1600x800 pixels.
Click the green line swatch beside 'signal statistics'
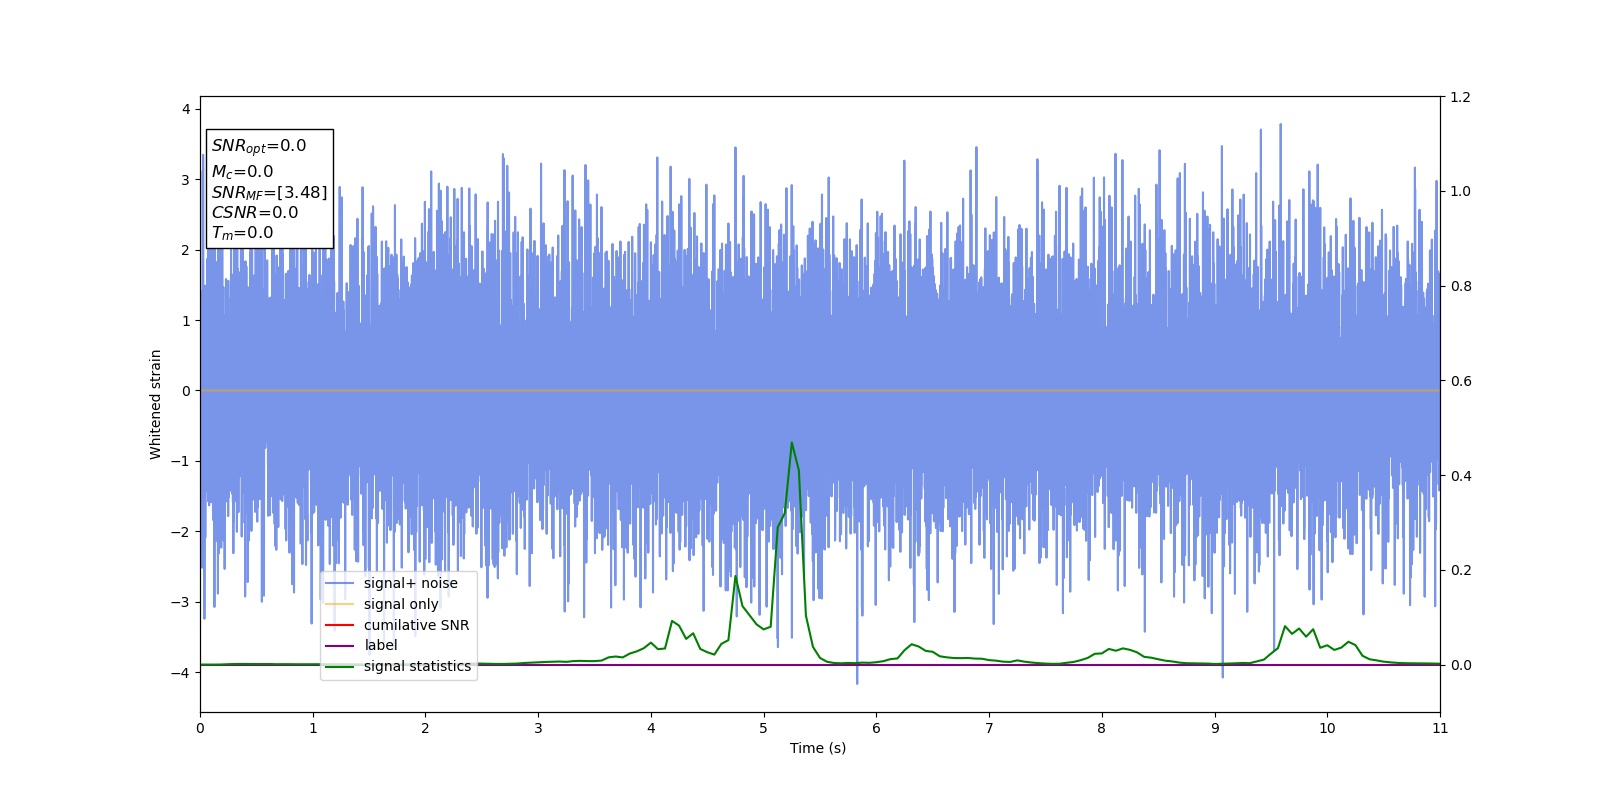340,667
